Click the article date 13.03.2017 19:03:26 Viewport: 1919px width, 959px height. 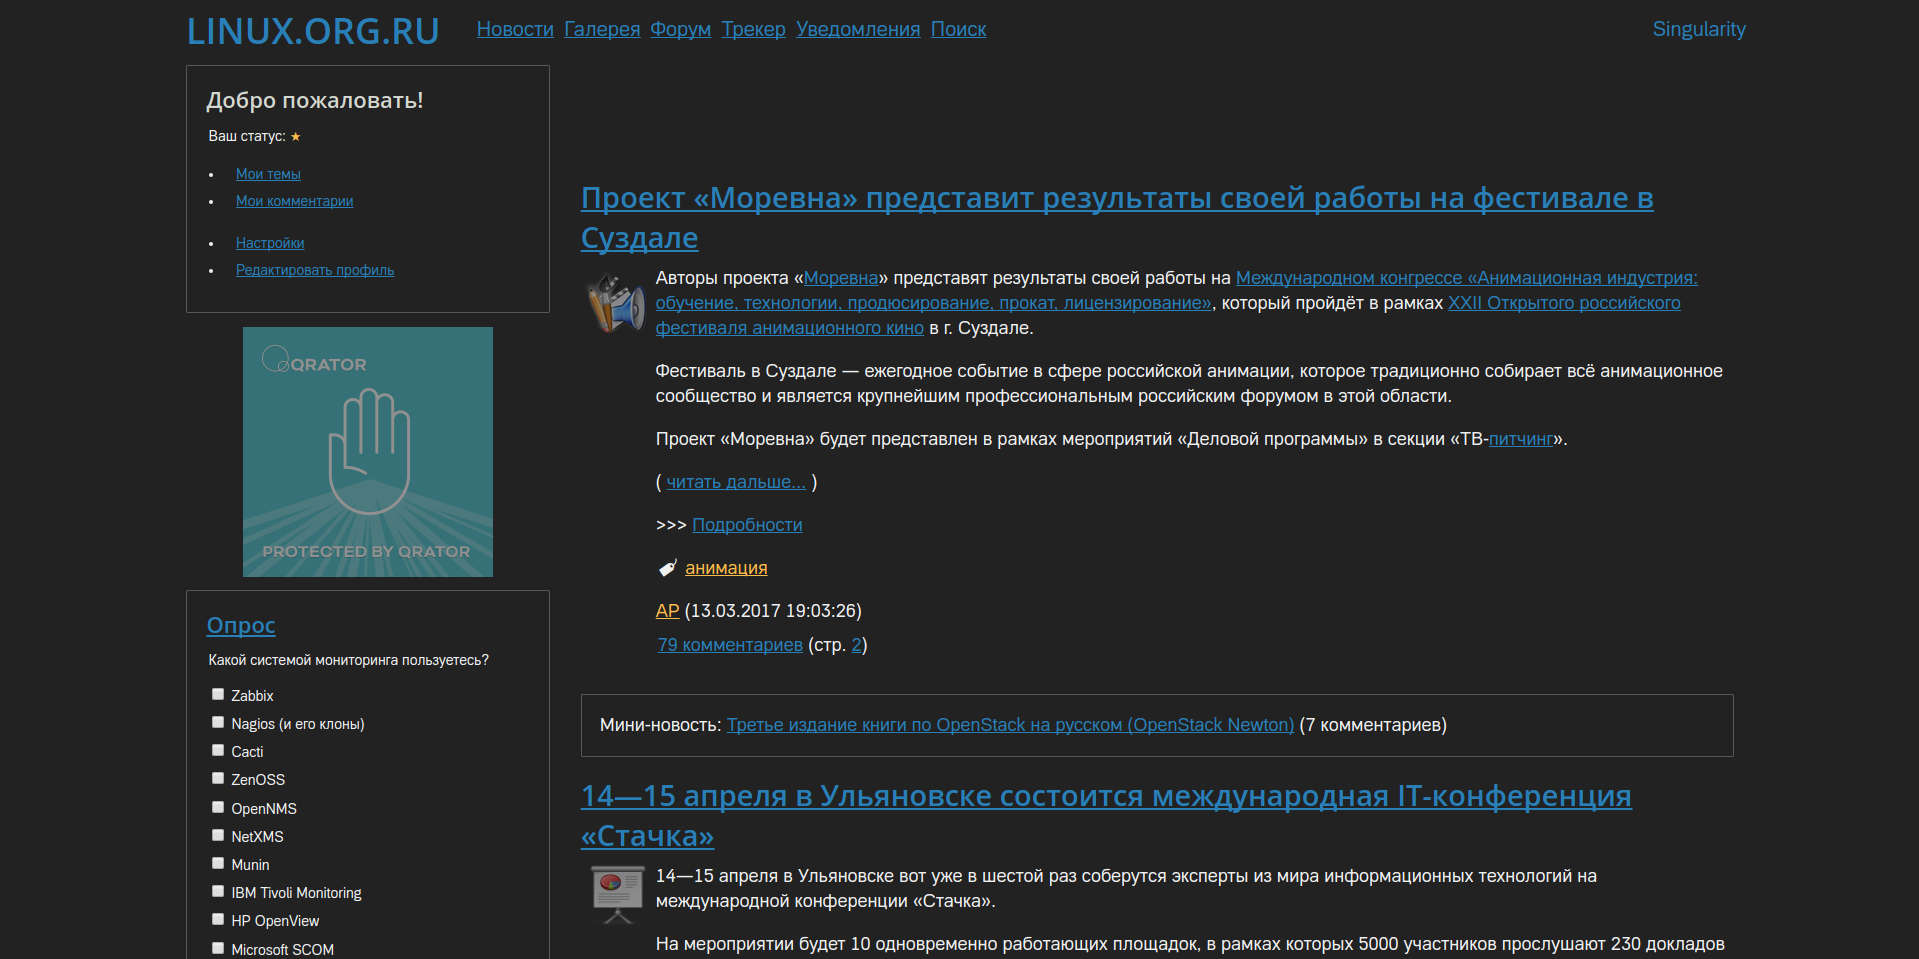pos(773,611)
